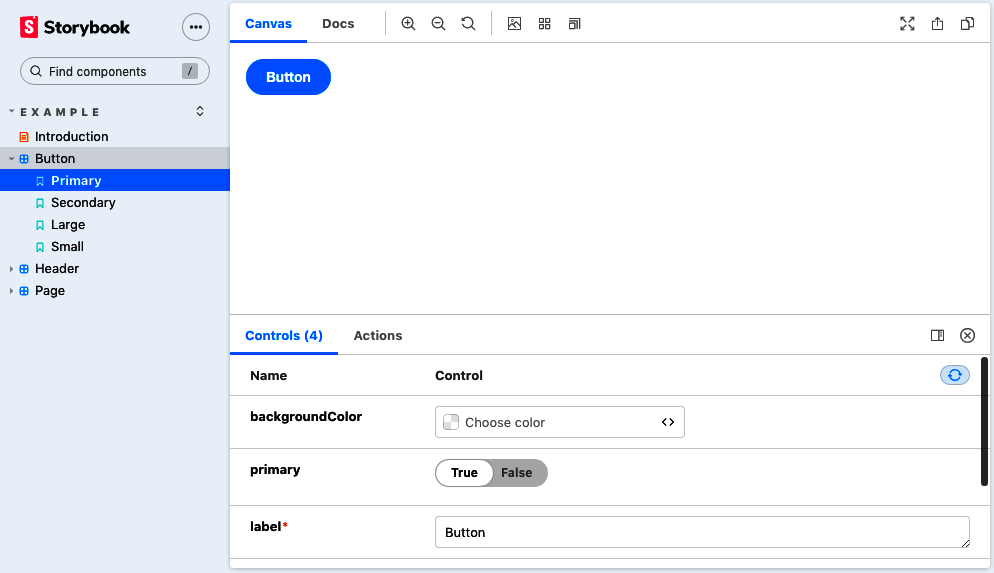Collapse the Button component group
994x573 pixels.
[12, 159]
